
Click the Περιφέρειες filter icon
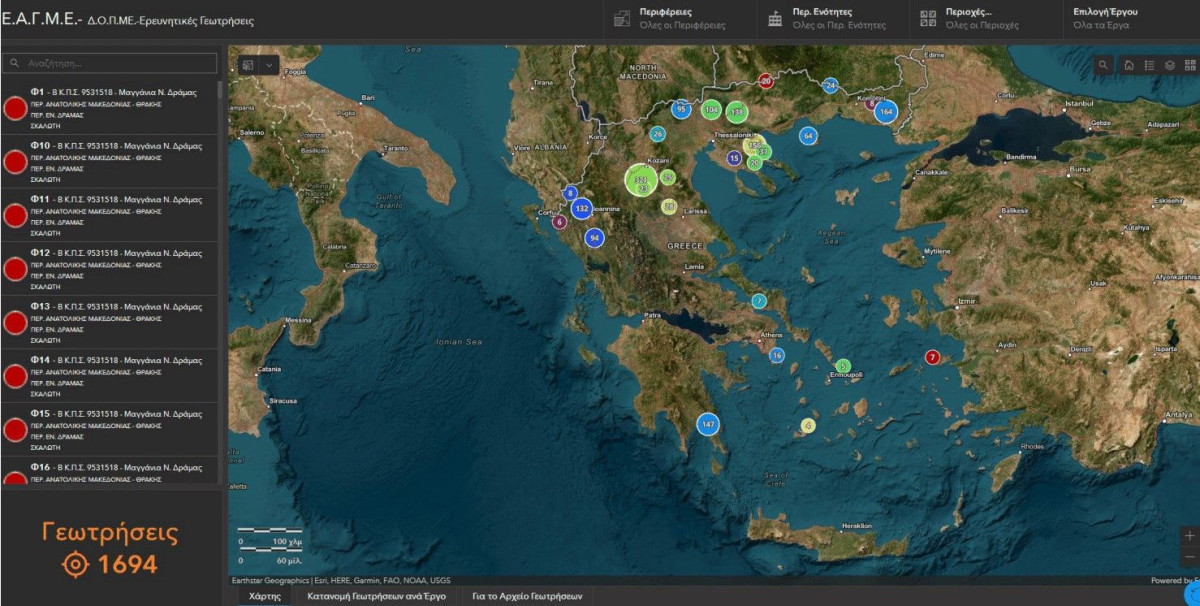[622, 18]
